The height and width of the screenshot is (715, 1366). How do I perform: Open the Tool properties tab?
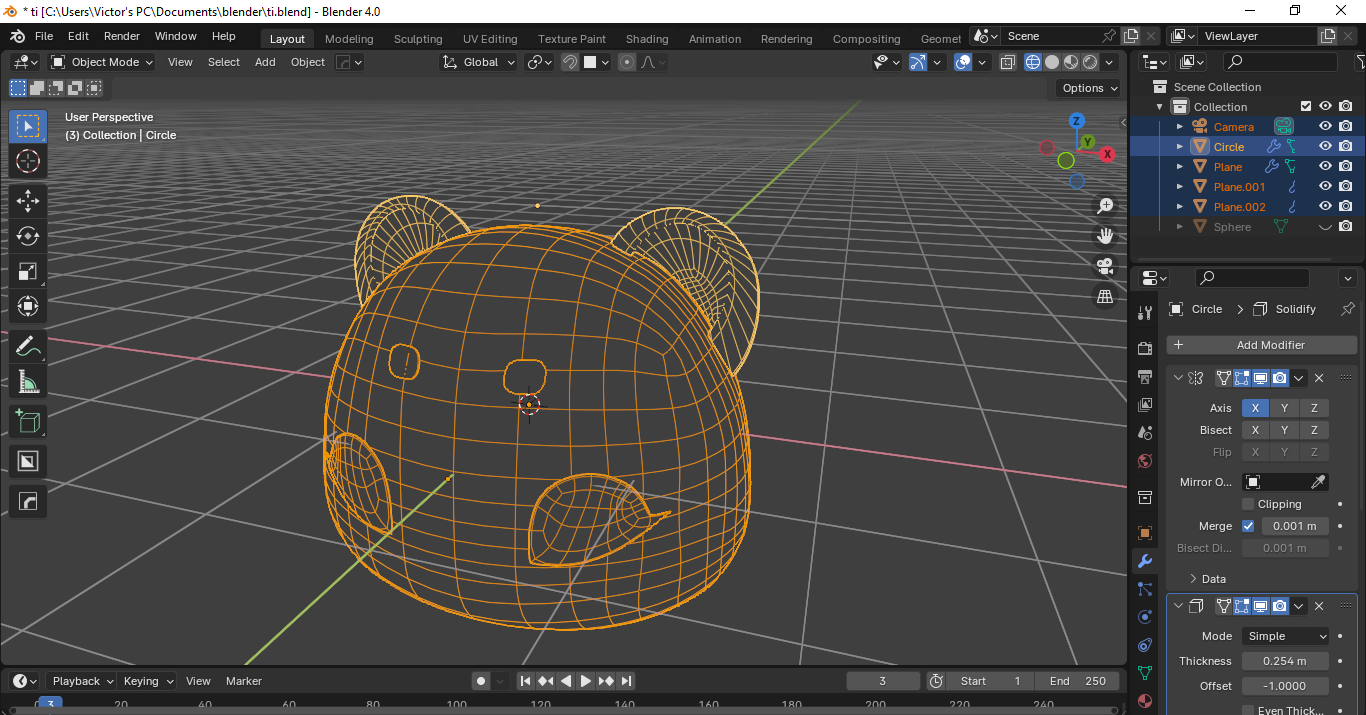point(1146,313)
